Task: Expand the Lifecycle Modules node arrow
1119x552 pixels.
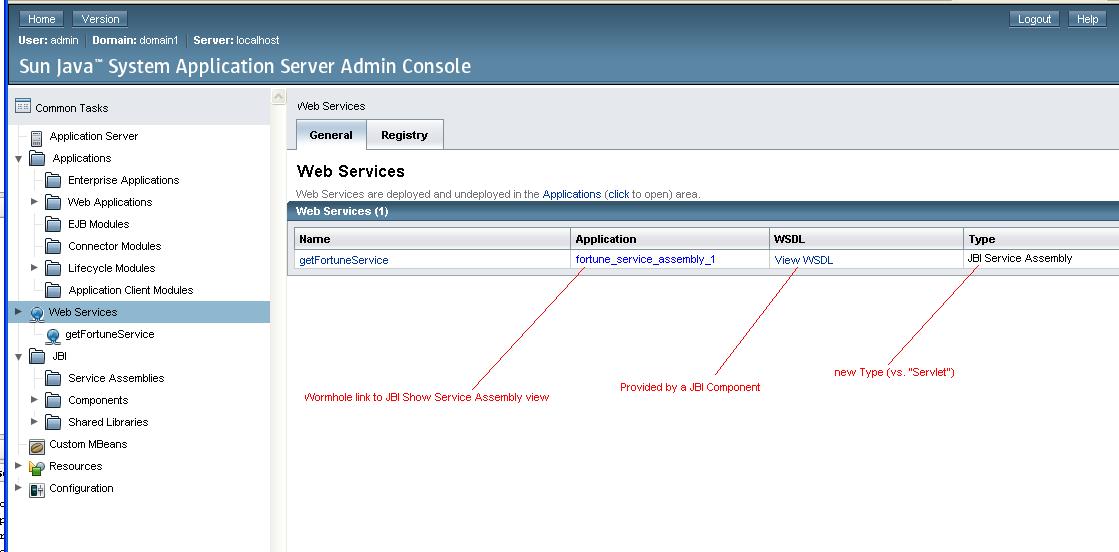Action: pos(35,268)
